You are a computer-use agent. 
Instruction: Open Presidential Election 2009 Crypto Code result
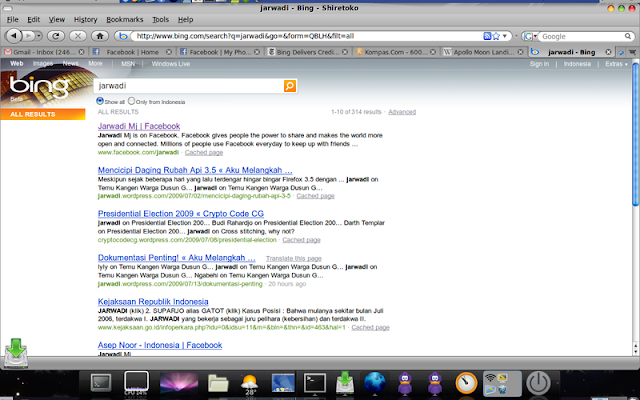(x=181, y=213)
